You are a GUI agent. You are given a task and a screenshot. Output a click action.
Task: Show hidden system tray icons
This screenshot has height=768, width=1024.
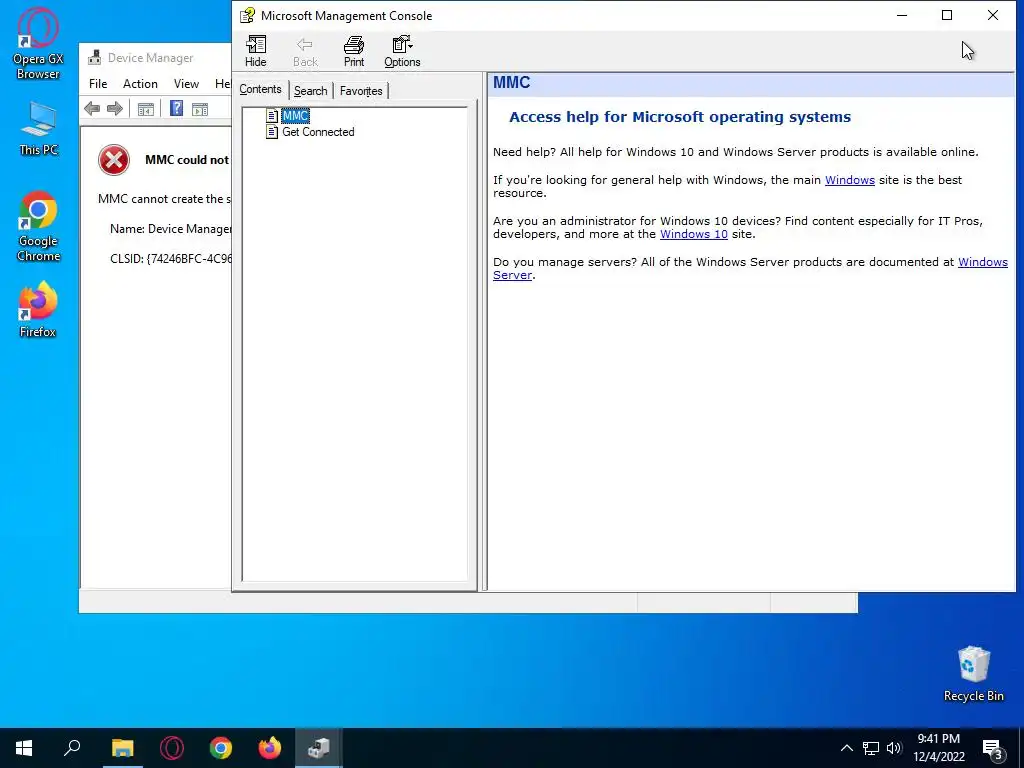pyautogui.click(x=846, y=748)
